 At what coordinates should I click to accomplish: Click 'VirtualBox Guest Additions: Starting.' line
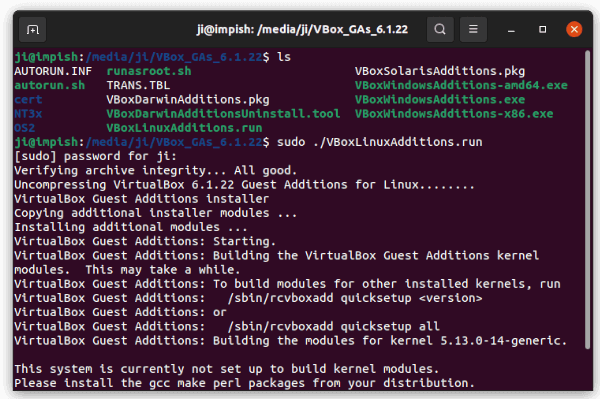[x=145, y=241]
